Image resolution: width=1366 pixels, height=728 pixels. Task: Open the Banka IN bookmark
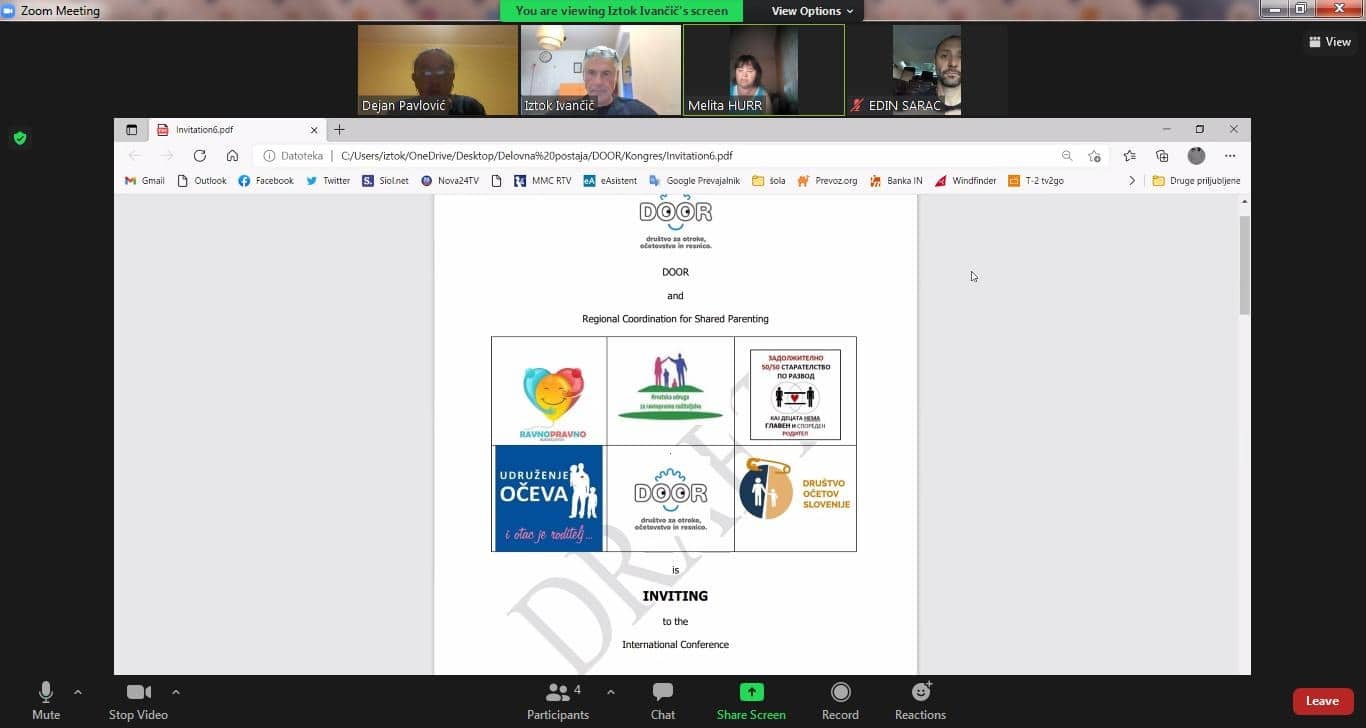coord(896,181)
